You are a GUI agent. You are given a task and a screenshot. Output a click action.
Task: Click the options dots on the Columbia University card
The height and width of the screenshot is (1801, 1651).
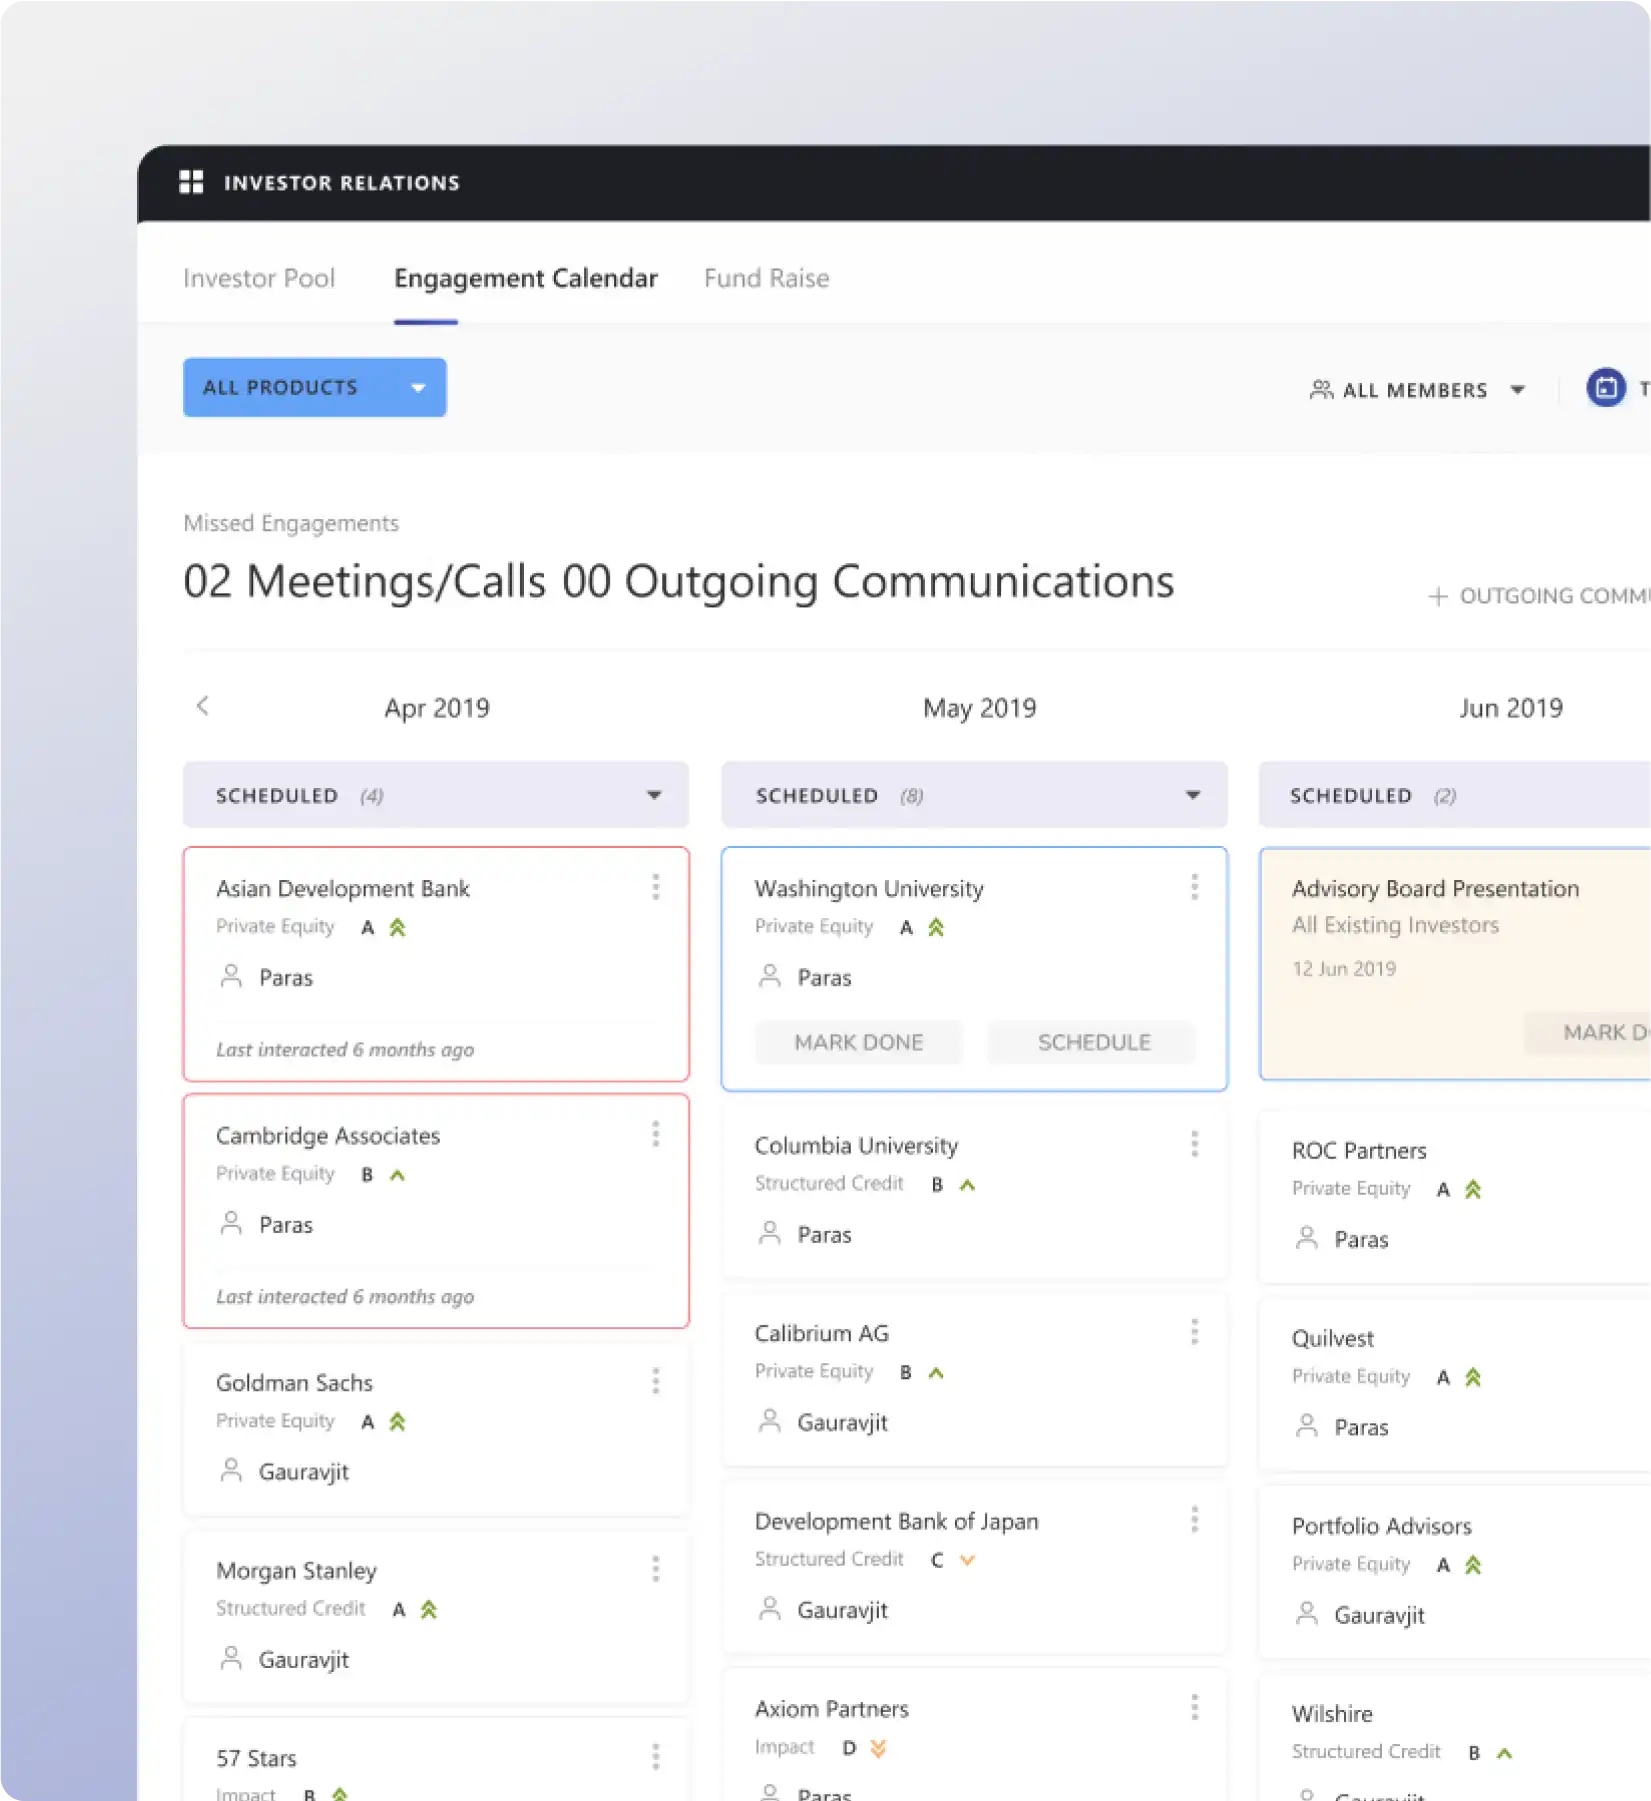coord(1194,1144)
